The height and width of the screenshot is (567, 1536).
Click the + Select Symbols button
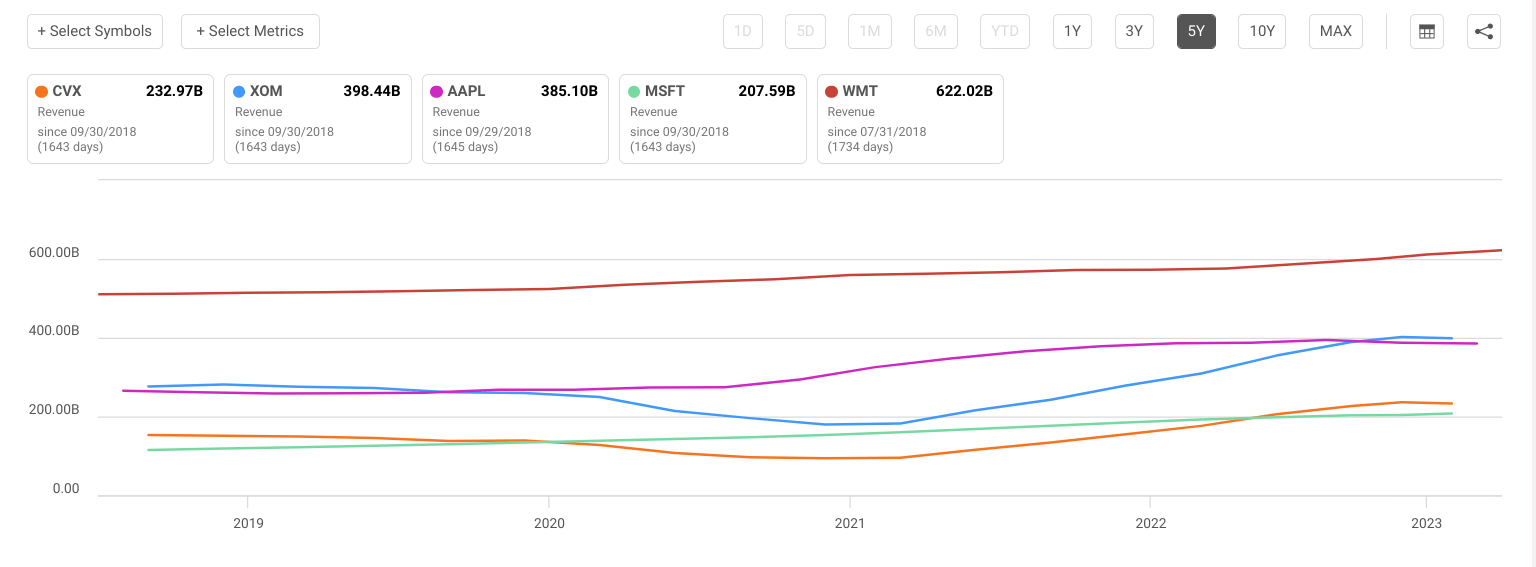click(95, 31)
